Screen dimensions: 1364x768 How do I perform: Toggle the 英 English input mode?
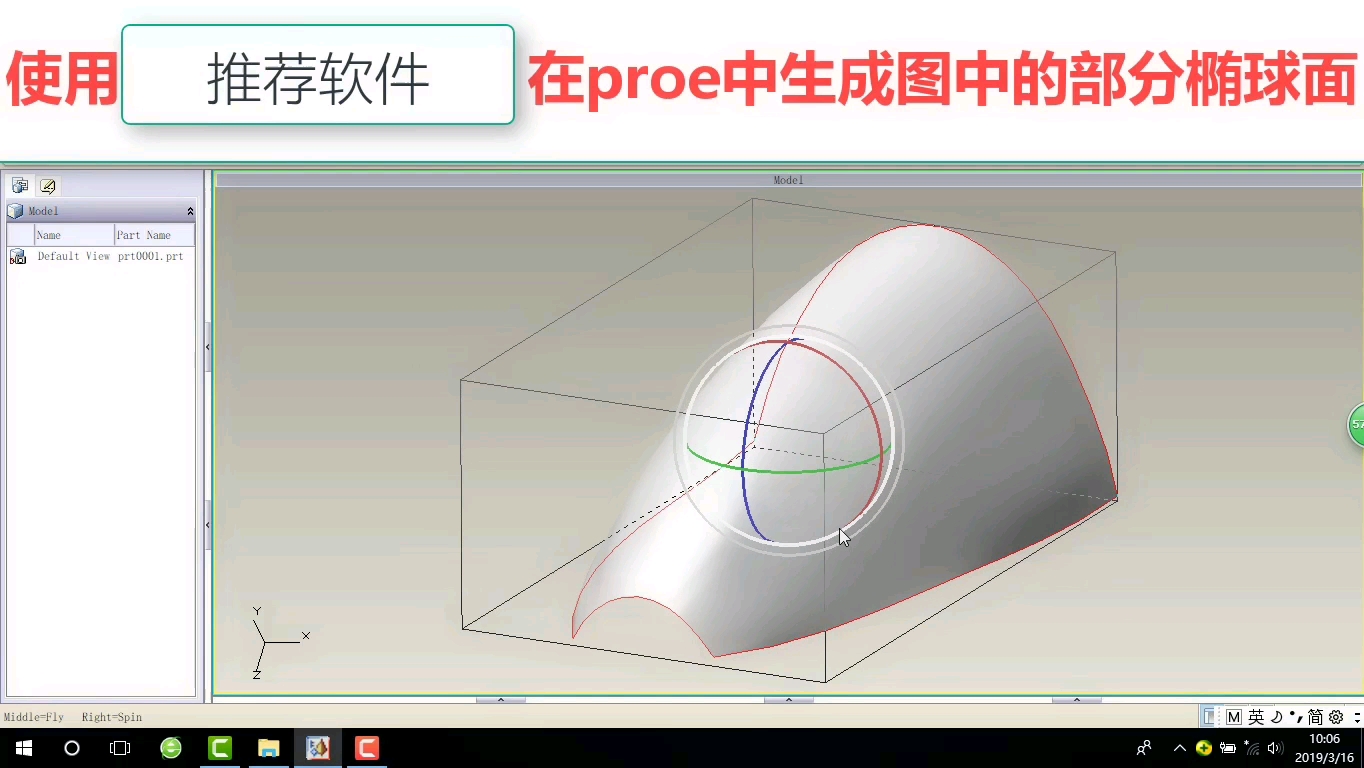point(1256,717)
